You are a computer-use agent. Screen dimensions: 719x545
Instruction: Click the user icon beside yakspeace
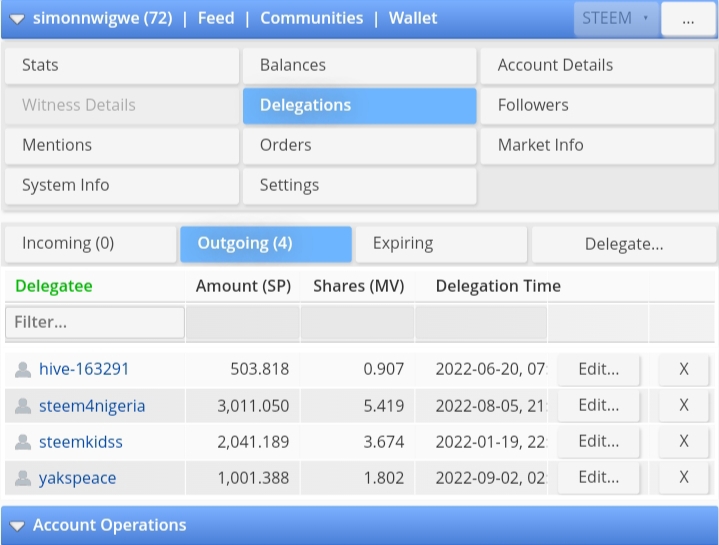[x=23, y=478]
